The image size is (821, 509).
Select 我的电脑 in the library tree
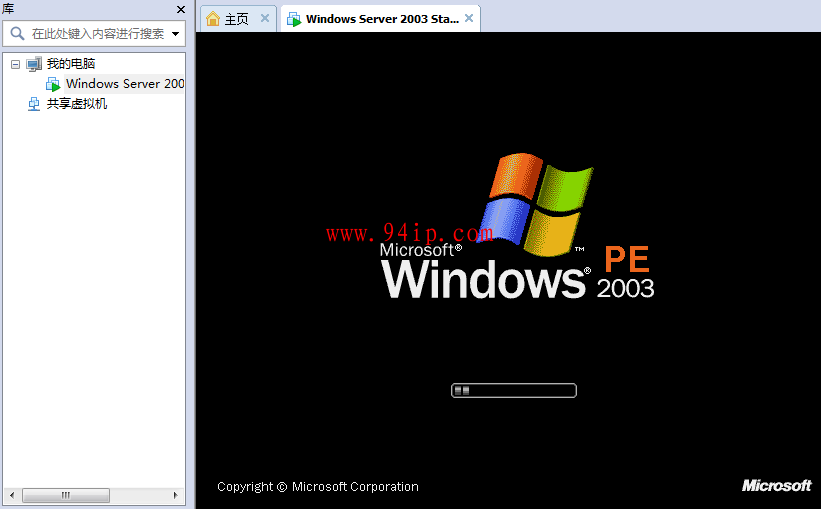pyautogui.click(x=71, y=64)
